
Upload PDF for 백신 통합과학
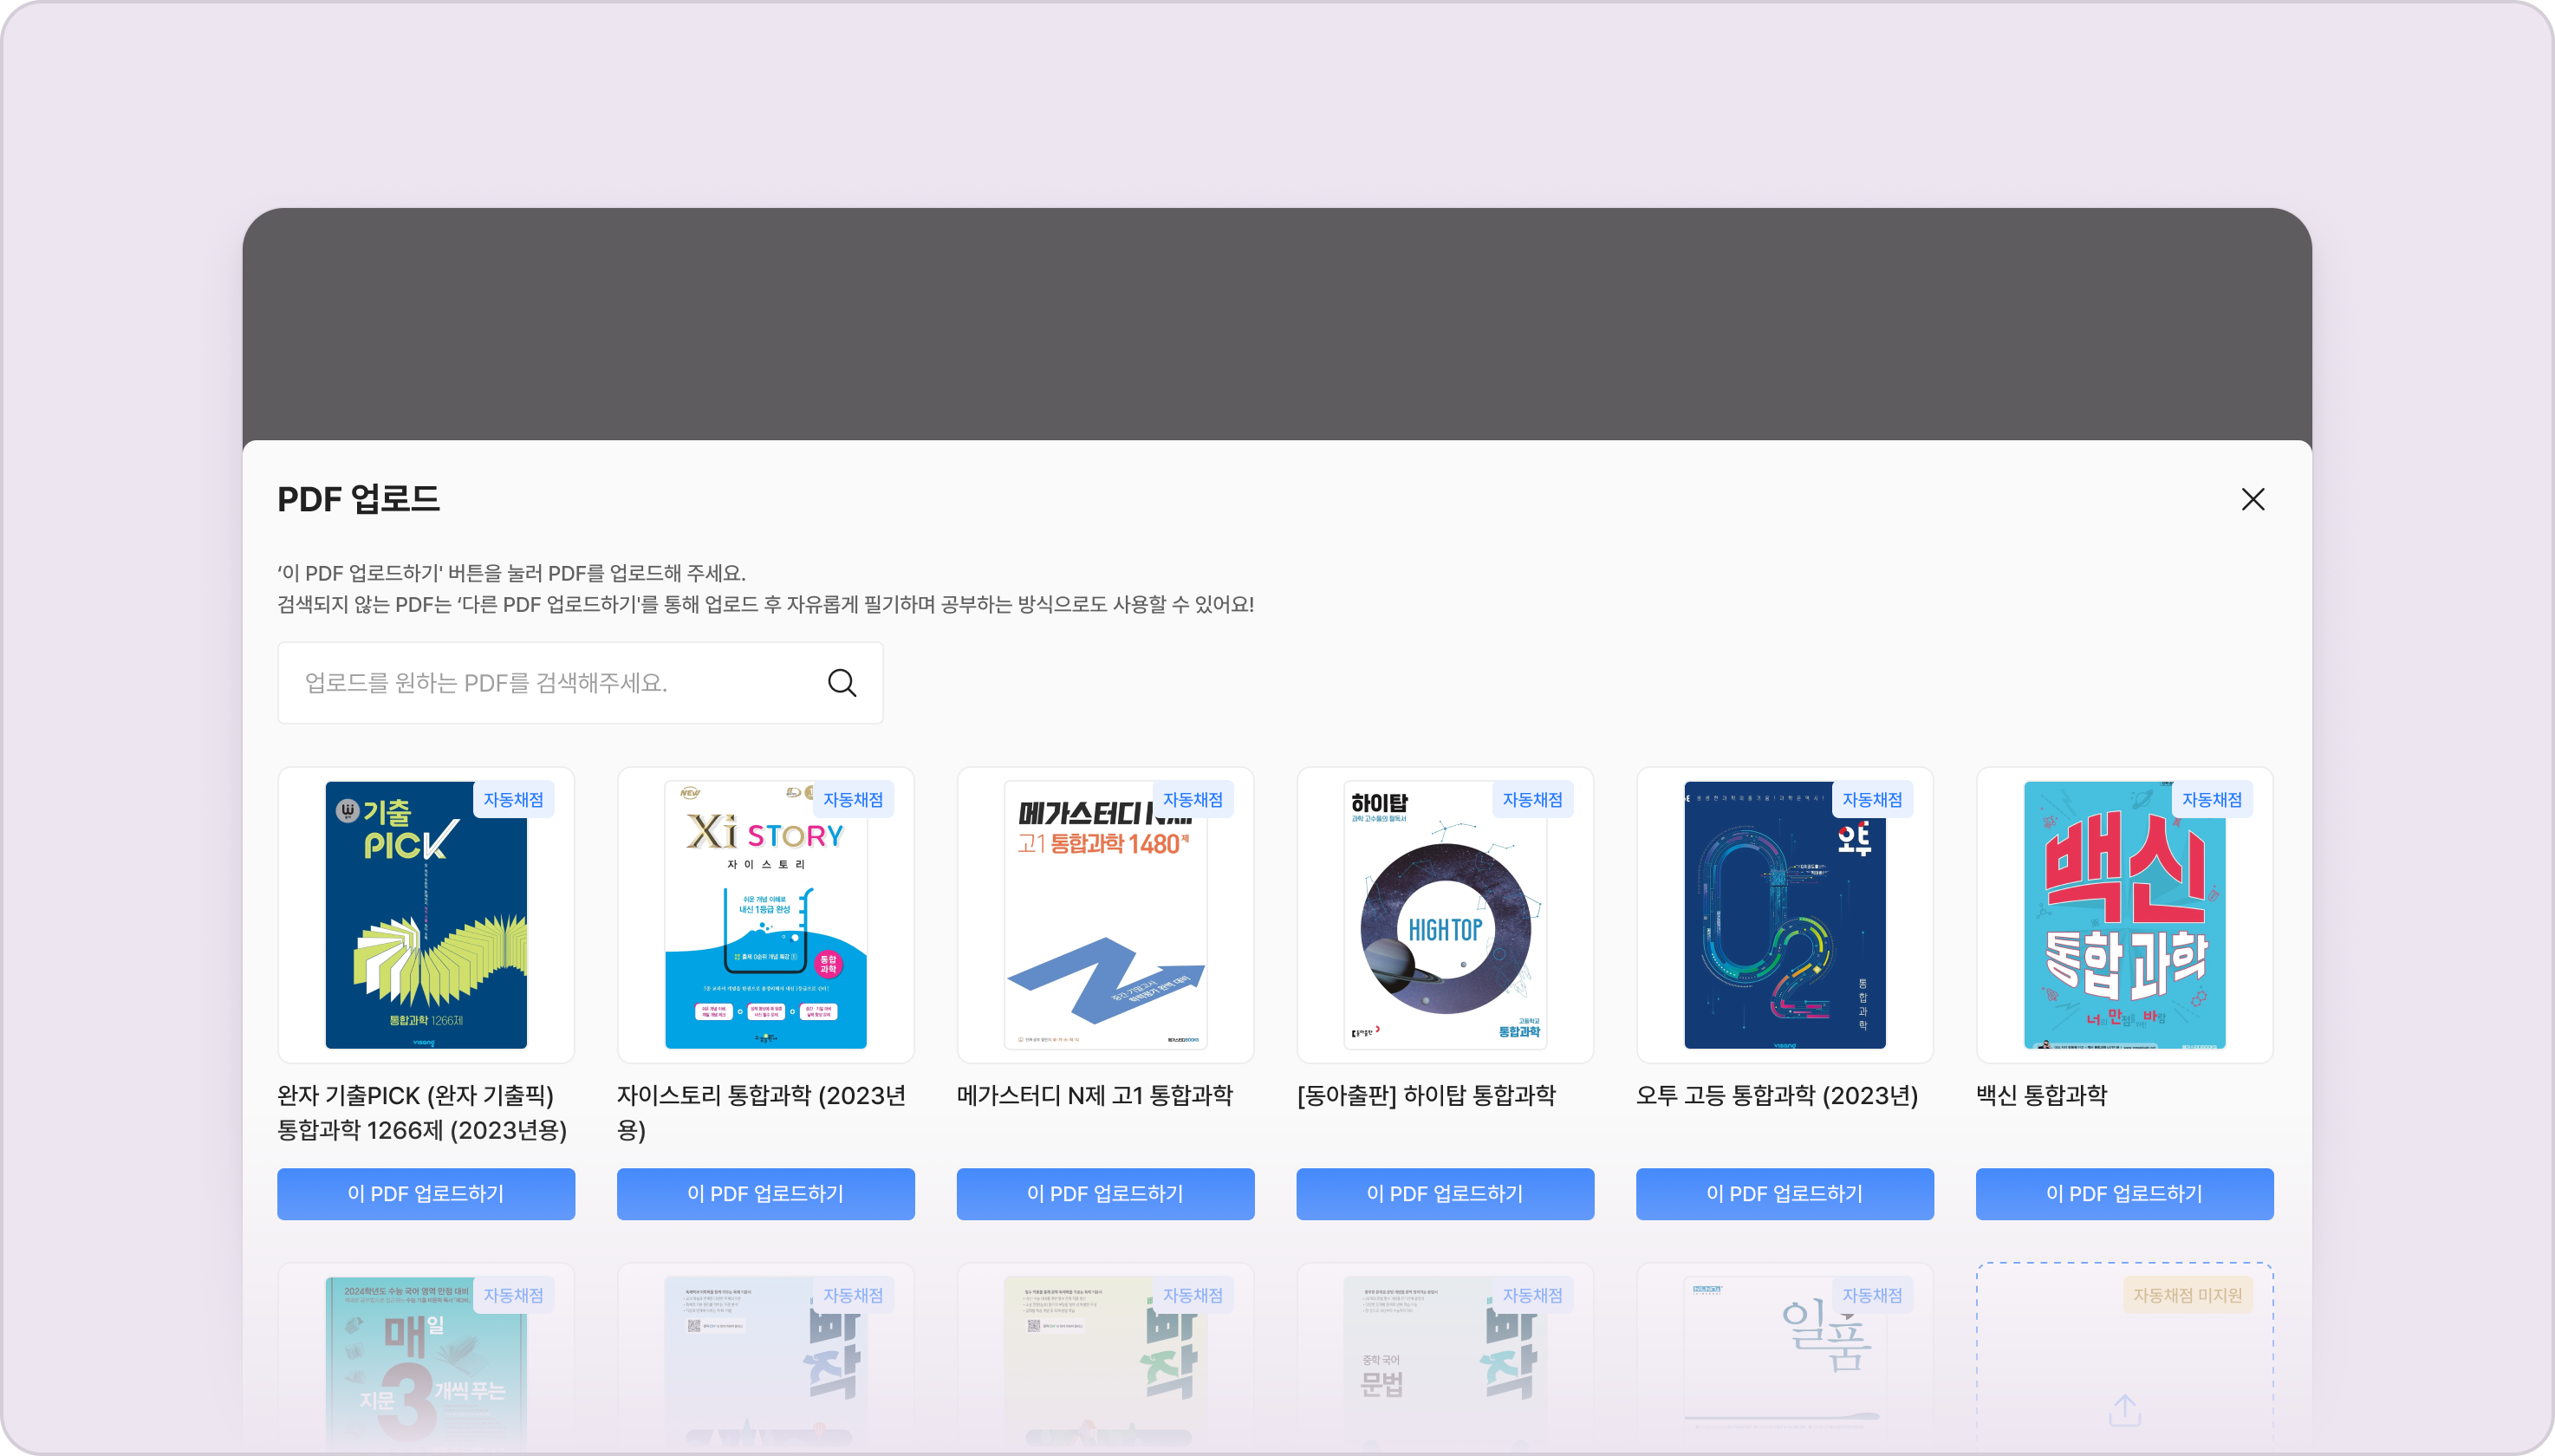[2124, 1193]
